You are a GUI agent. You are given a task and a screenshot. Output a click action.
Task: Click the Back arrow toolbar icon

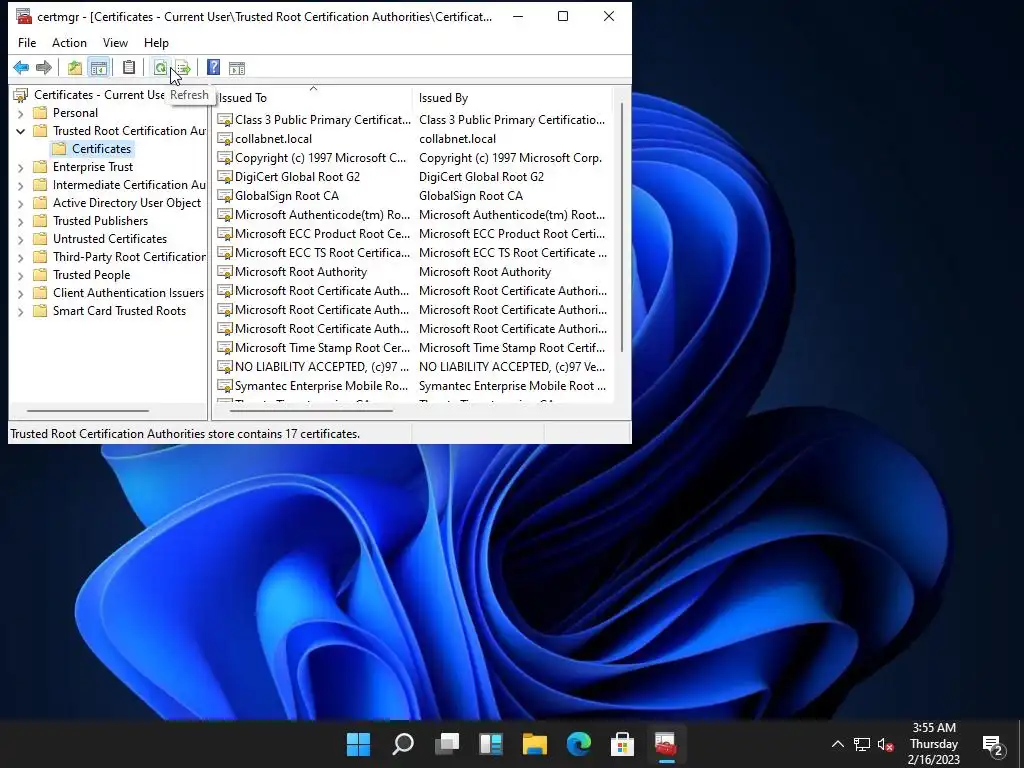pyautogui.click(x=21, y=67)
